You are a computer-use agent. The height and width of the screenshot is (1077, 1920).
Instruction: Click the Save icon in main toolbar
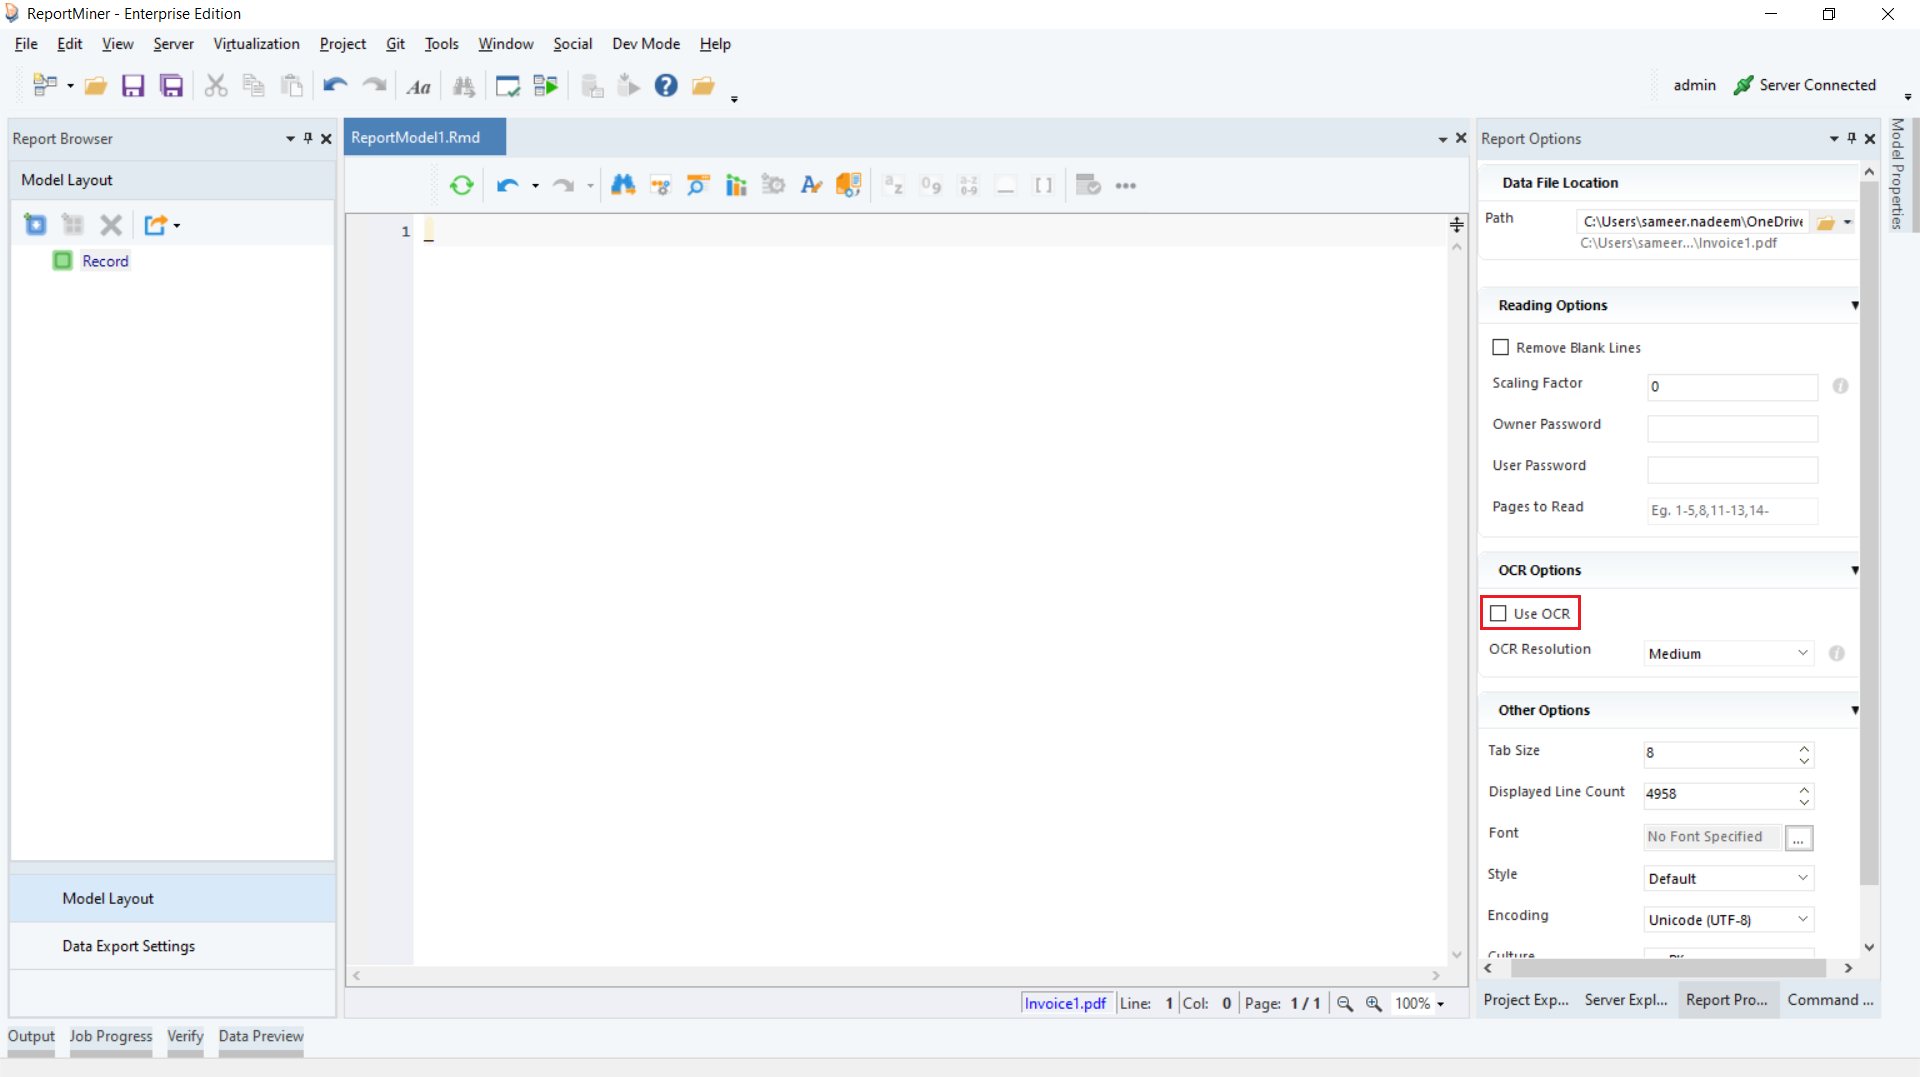pos(133,86)
